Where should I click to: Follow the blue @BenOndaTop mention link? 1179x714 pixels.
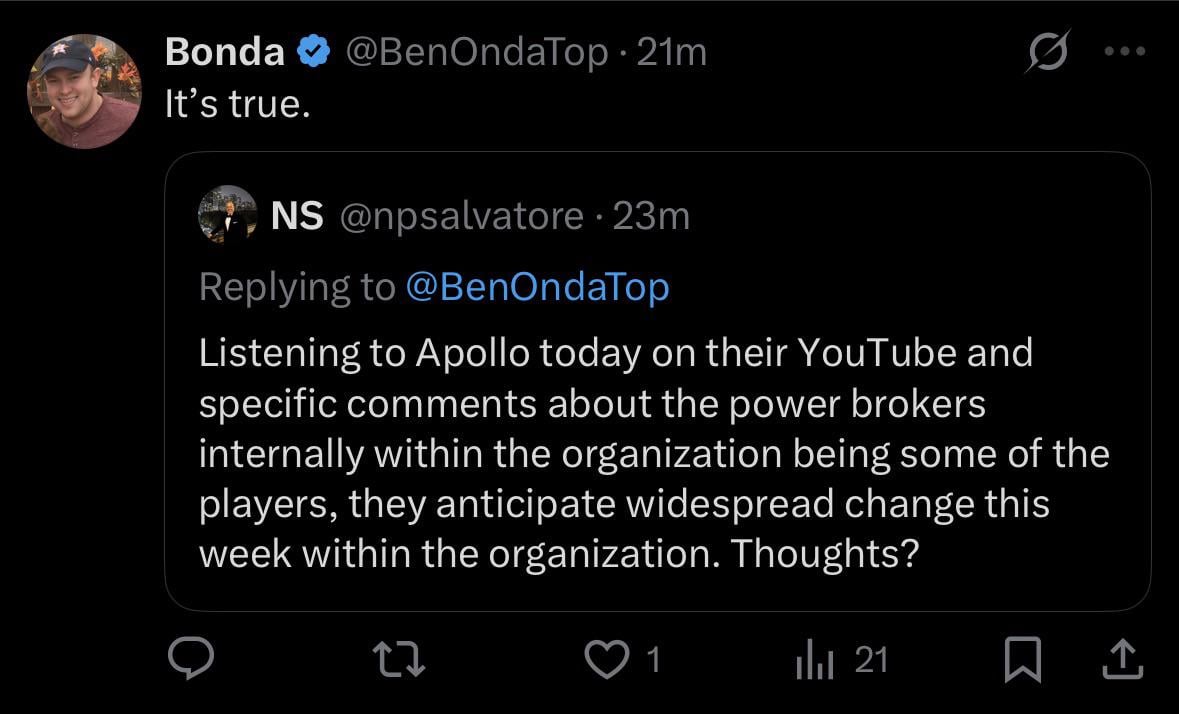pyautogui.click(x=537, y=287)
